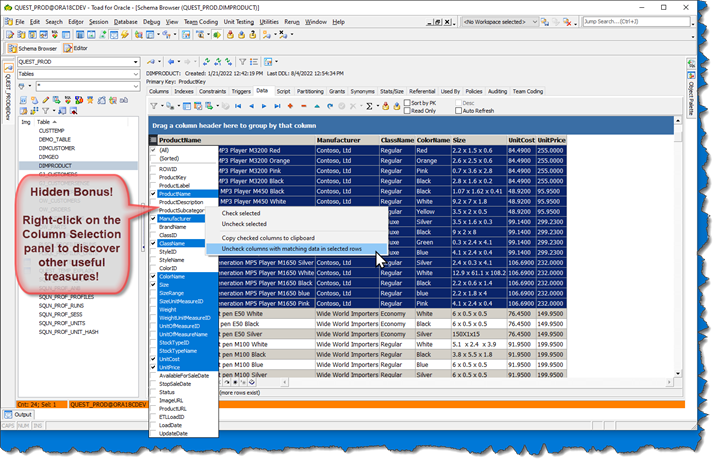This screenshot has height=466, width=720.
Task: Switch to the Editor window tab
Action: point(76,48)
